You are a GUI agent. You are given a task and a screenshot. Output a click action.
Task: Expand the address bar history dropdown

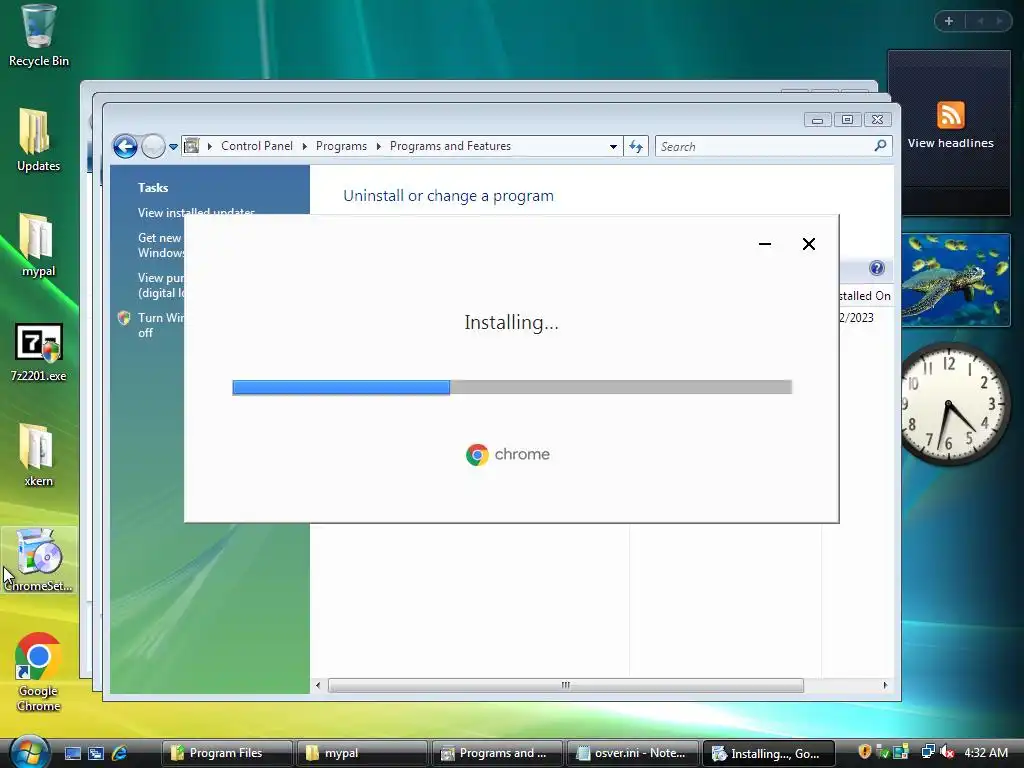point(613,146)
